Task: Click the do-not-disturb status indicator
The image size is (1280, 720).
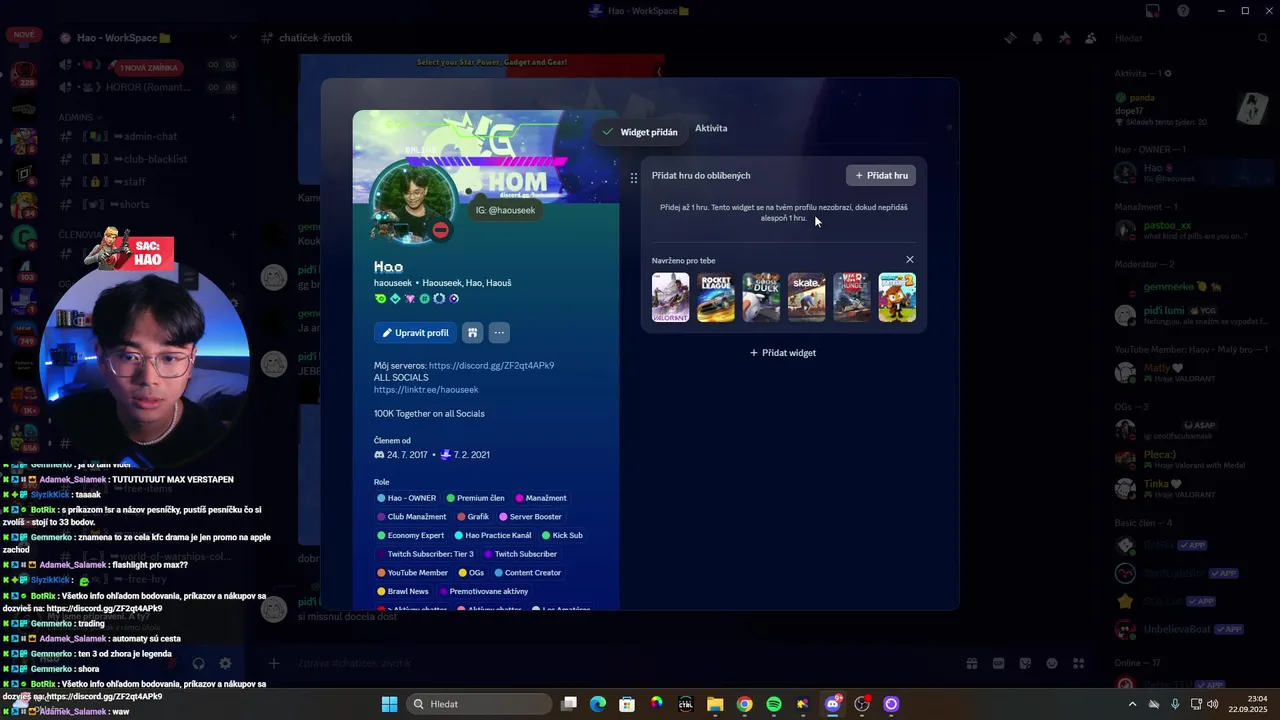Action: point(440,230)
